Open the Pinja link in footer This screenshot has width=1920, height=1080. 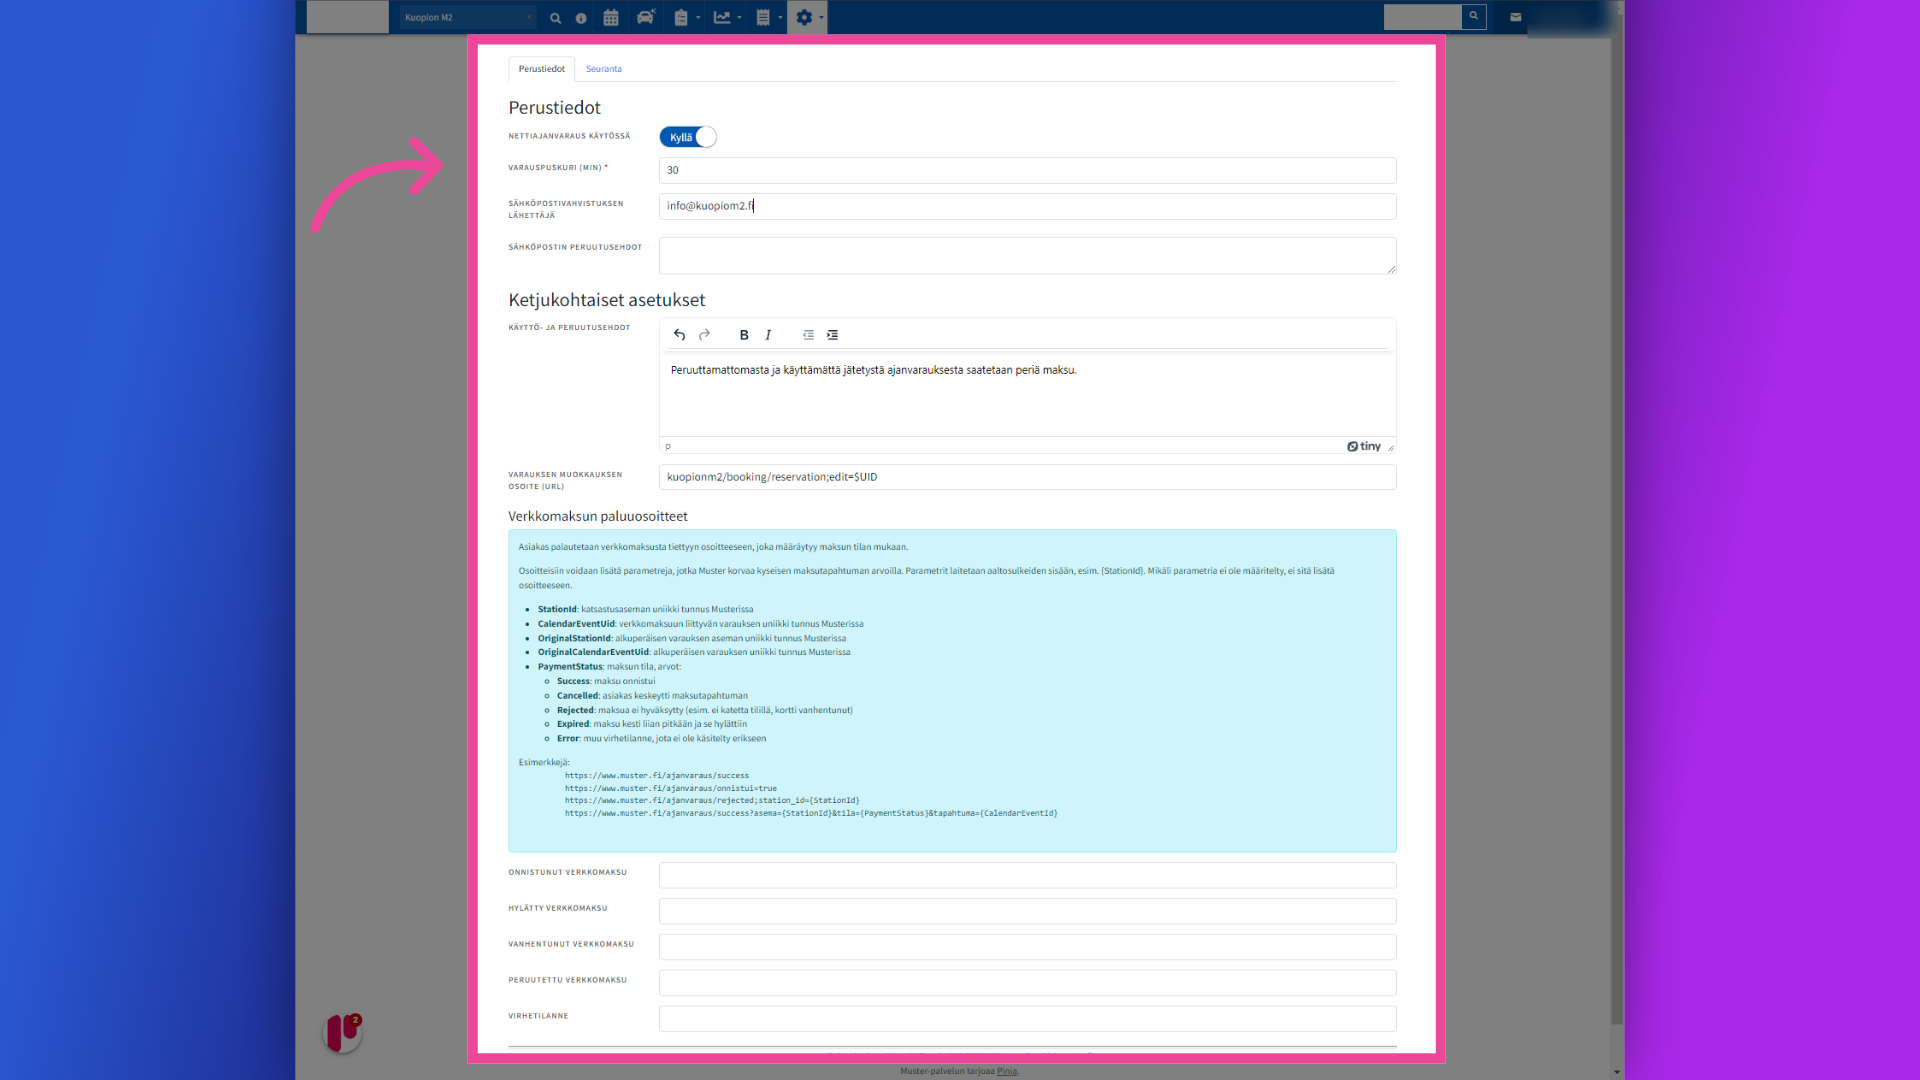pos(1006,1071)
